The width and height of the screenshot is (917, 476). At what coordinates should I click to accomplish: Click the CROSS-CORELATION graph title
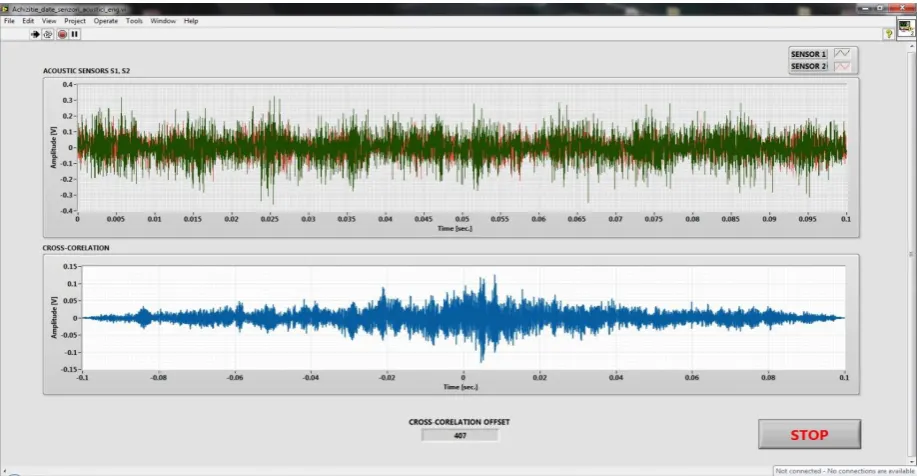click(76, 248)
